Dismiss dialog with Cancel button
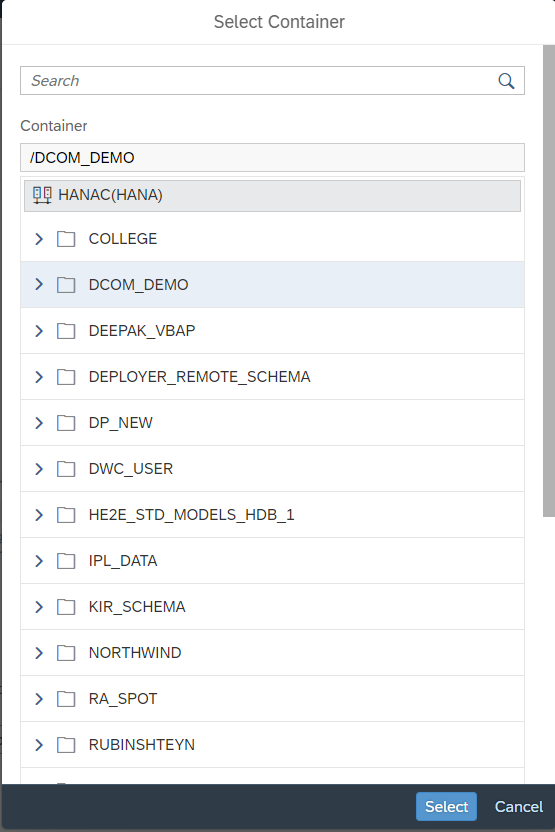This screenshot has height=832, width=555. point(518,807)
